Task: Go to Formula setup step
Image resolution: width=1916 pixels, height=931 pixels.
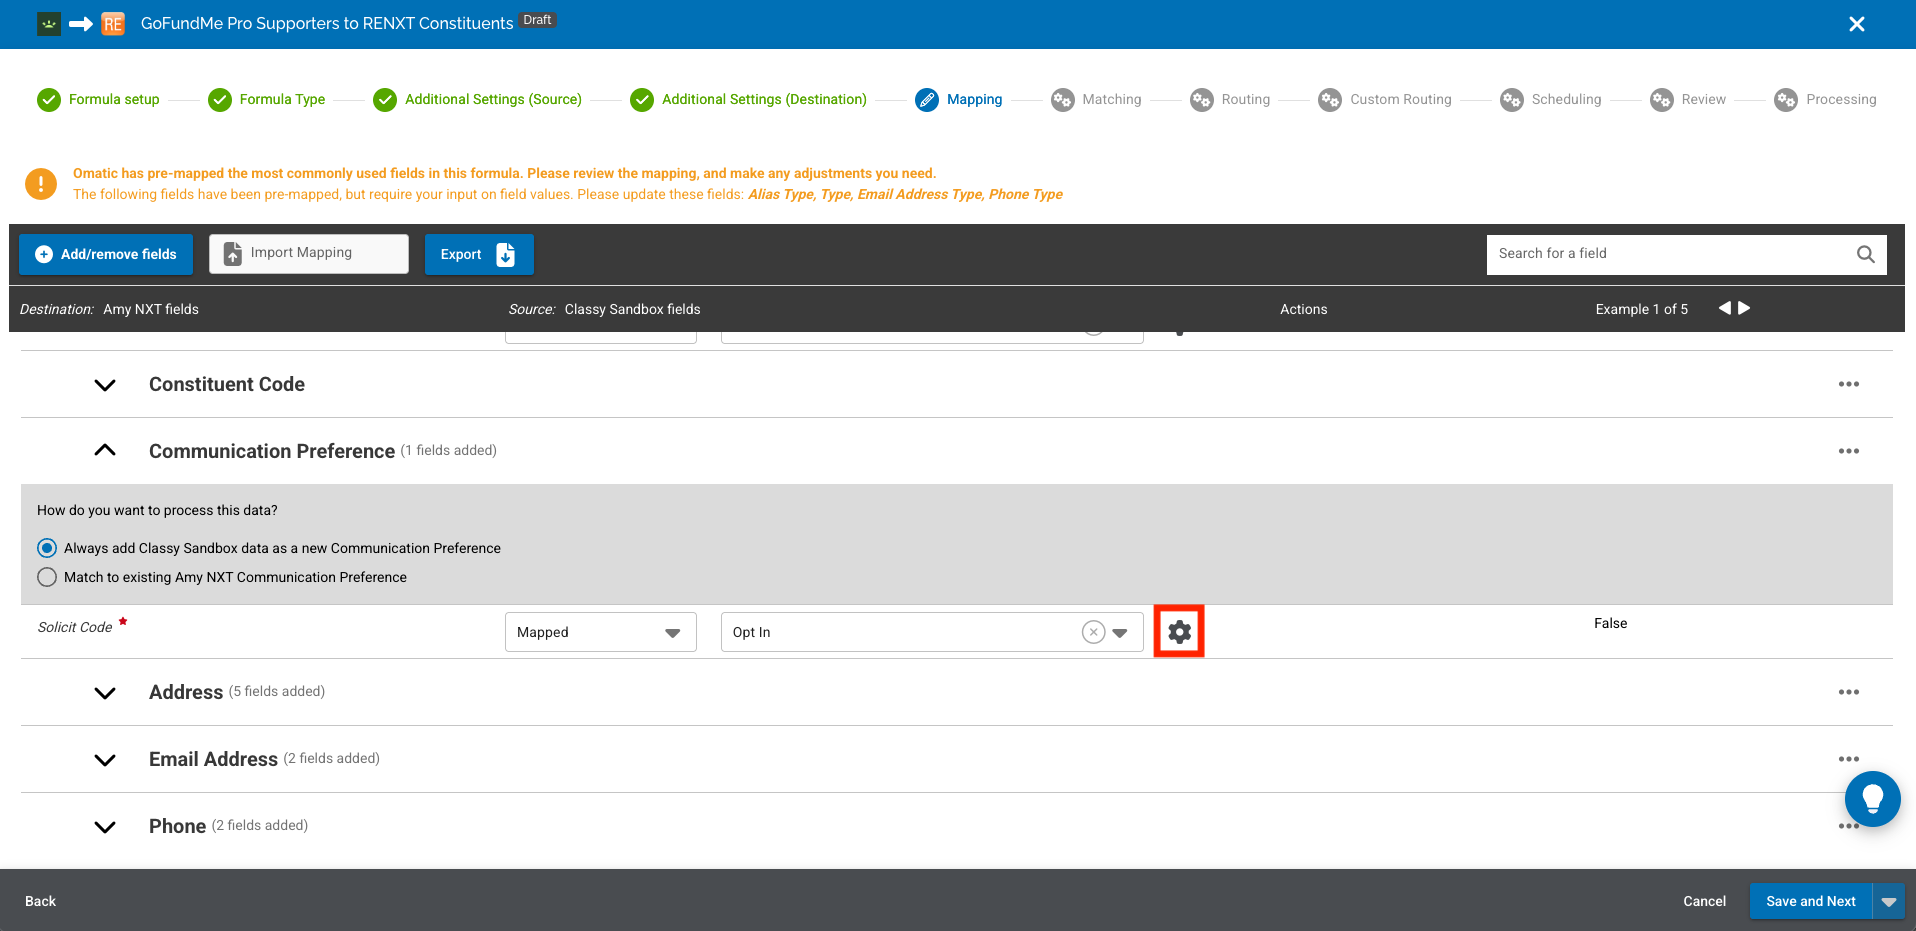Action: tap(98, 99)
